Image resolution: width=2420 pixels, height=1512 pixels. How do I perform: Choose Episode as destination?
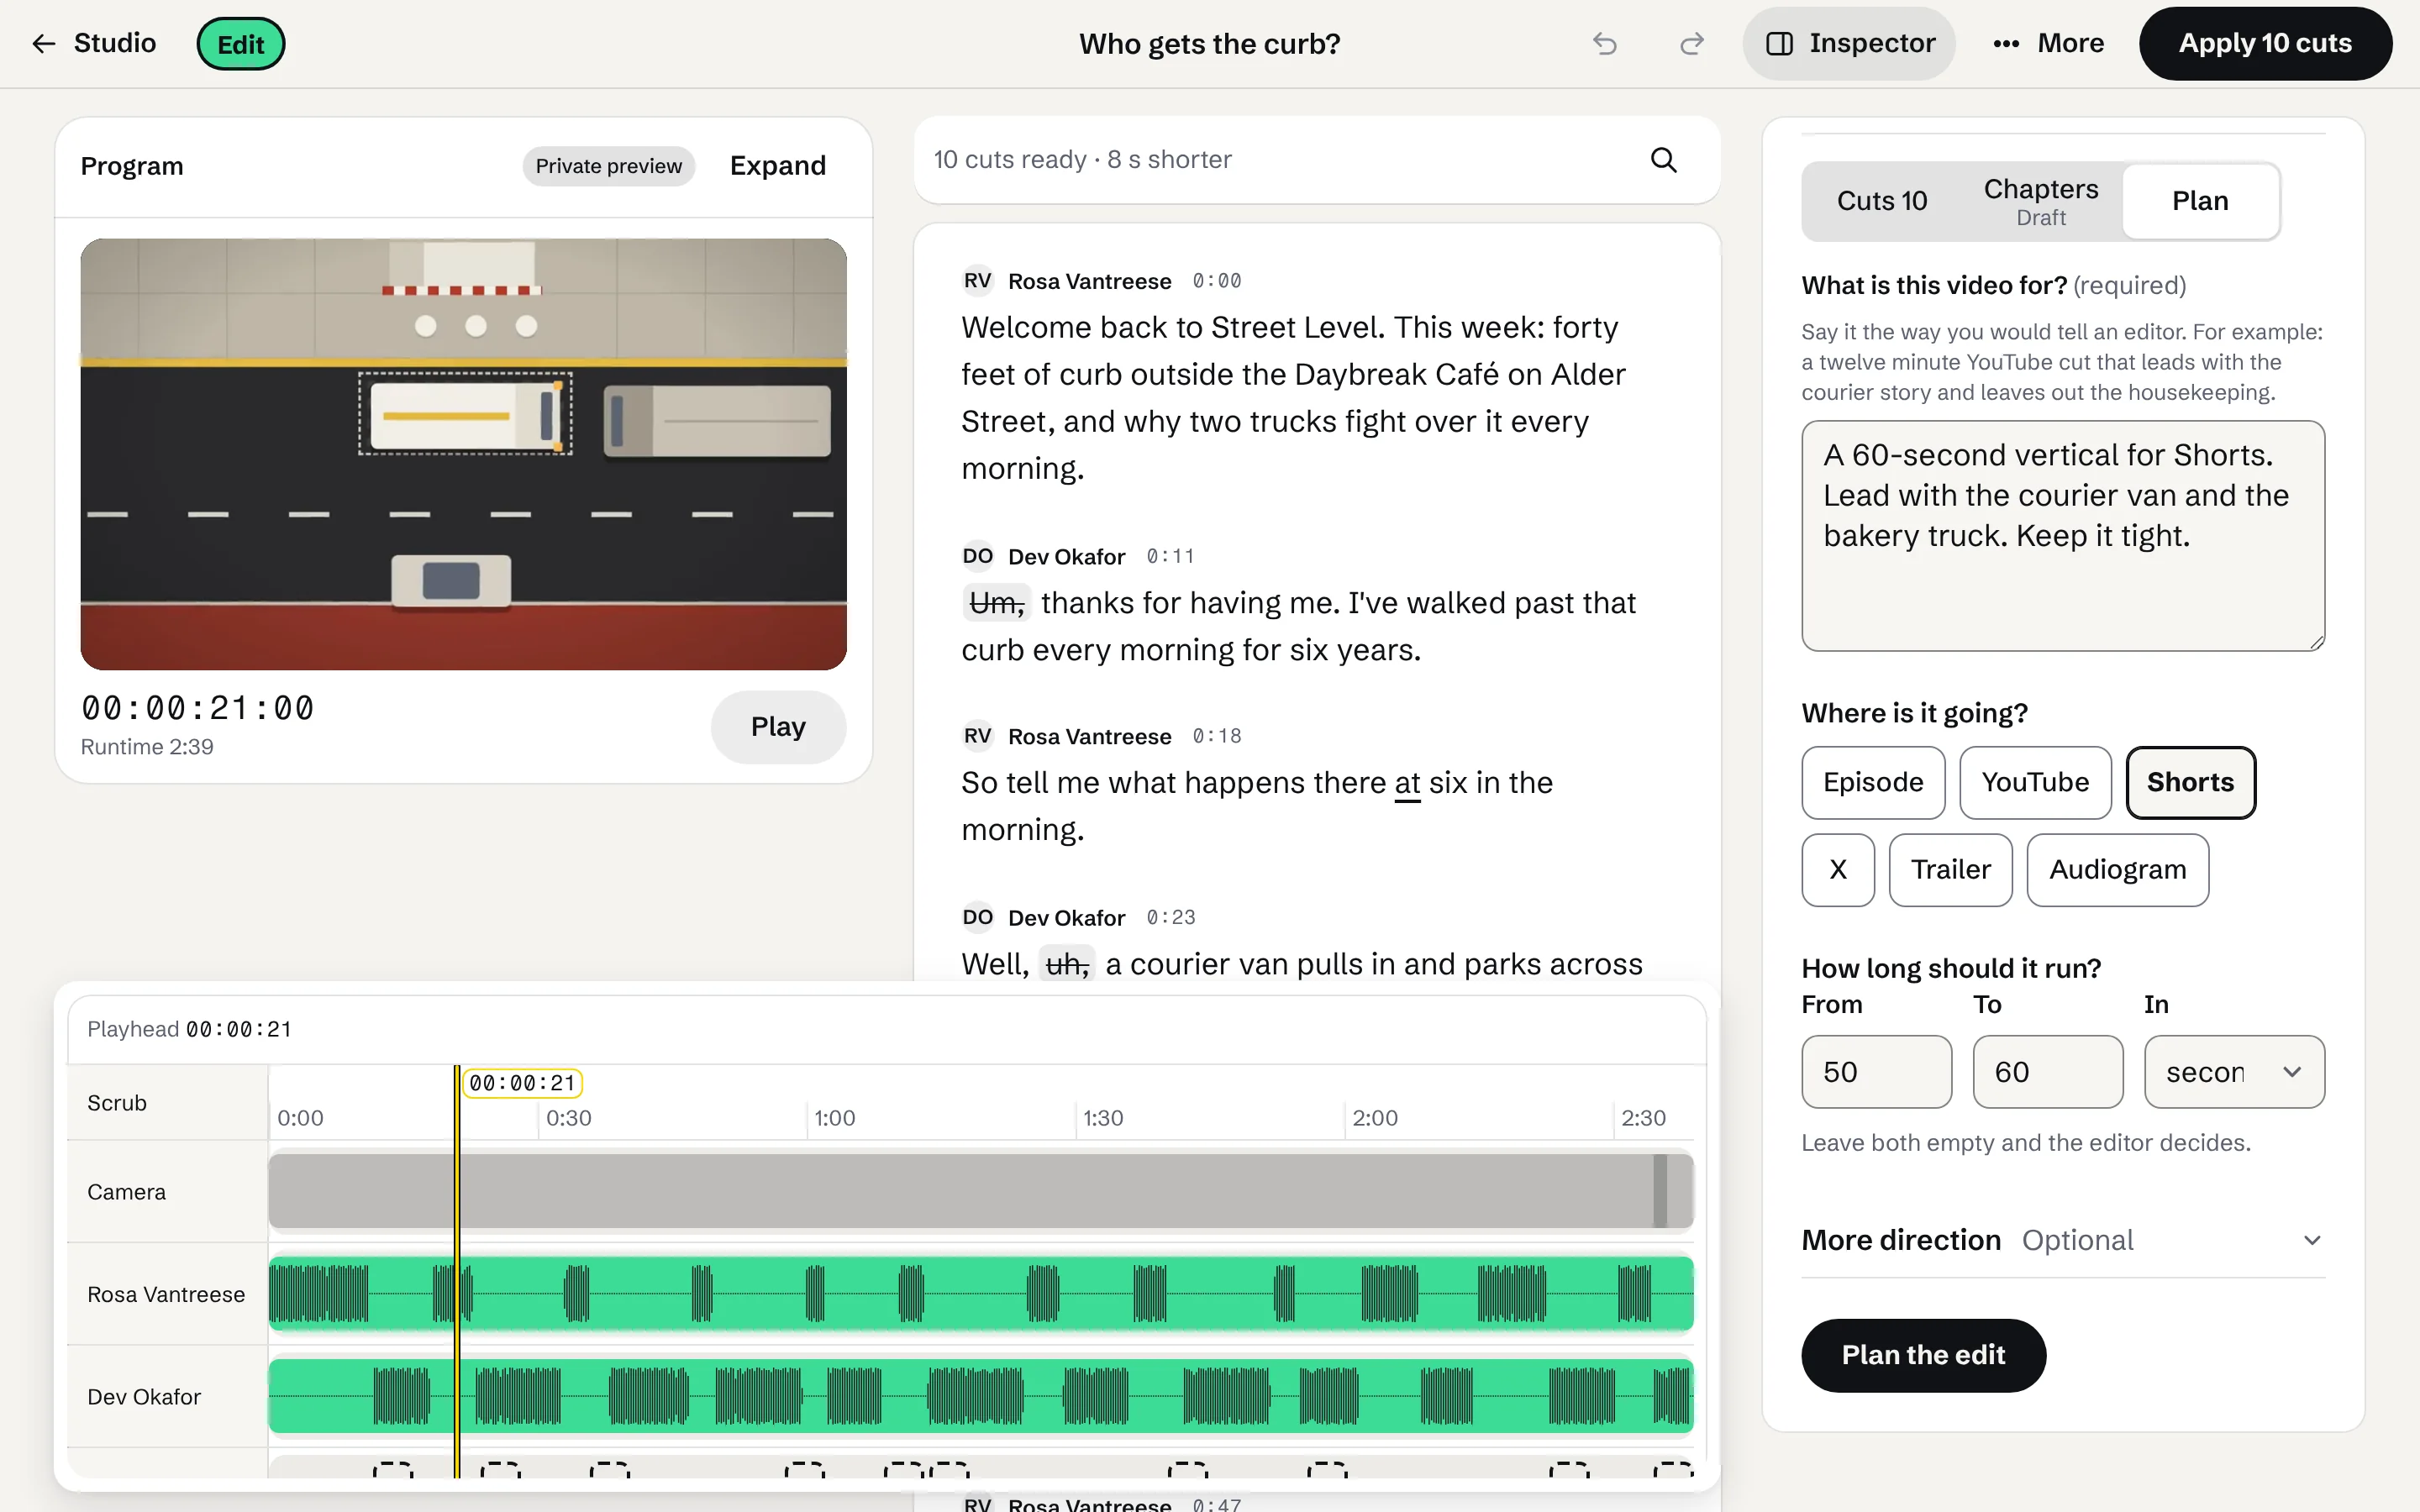(x=1873, y=783)
